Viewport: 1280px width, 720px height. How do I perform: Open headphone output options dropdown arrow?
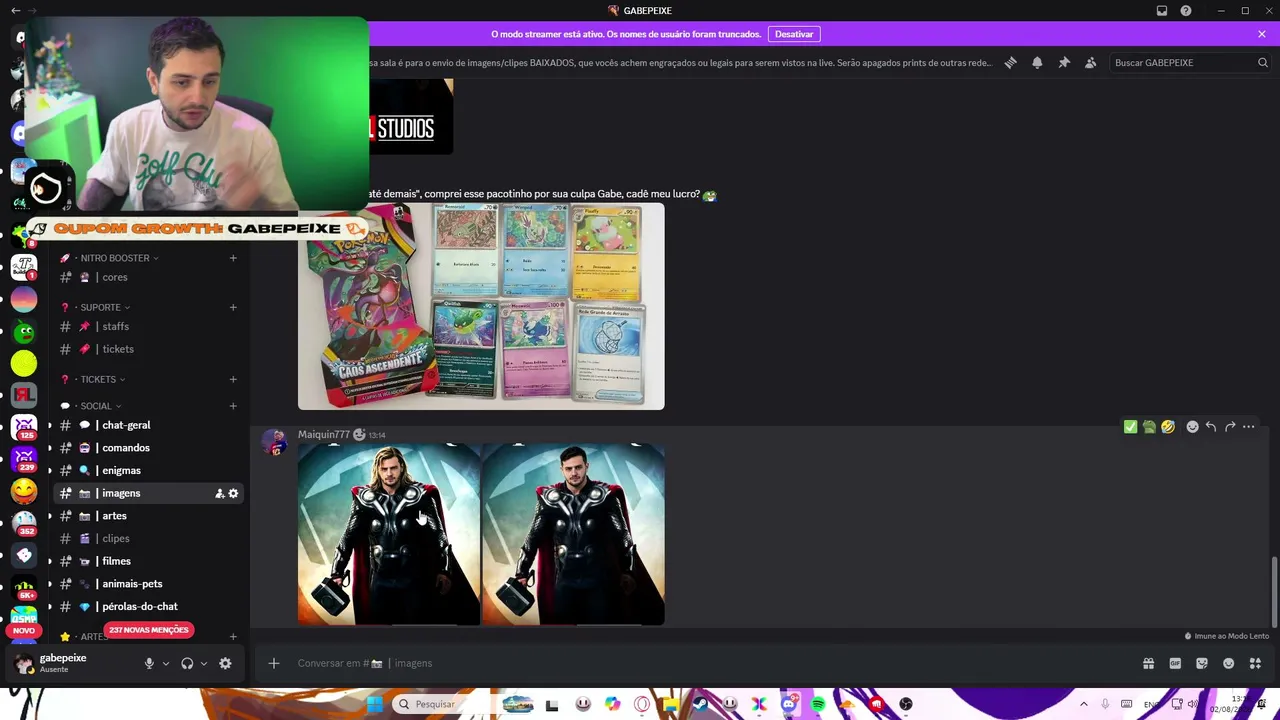point(203,663)
